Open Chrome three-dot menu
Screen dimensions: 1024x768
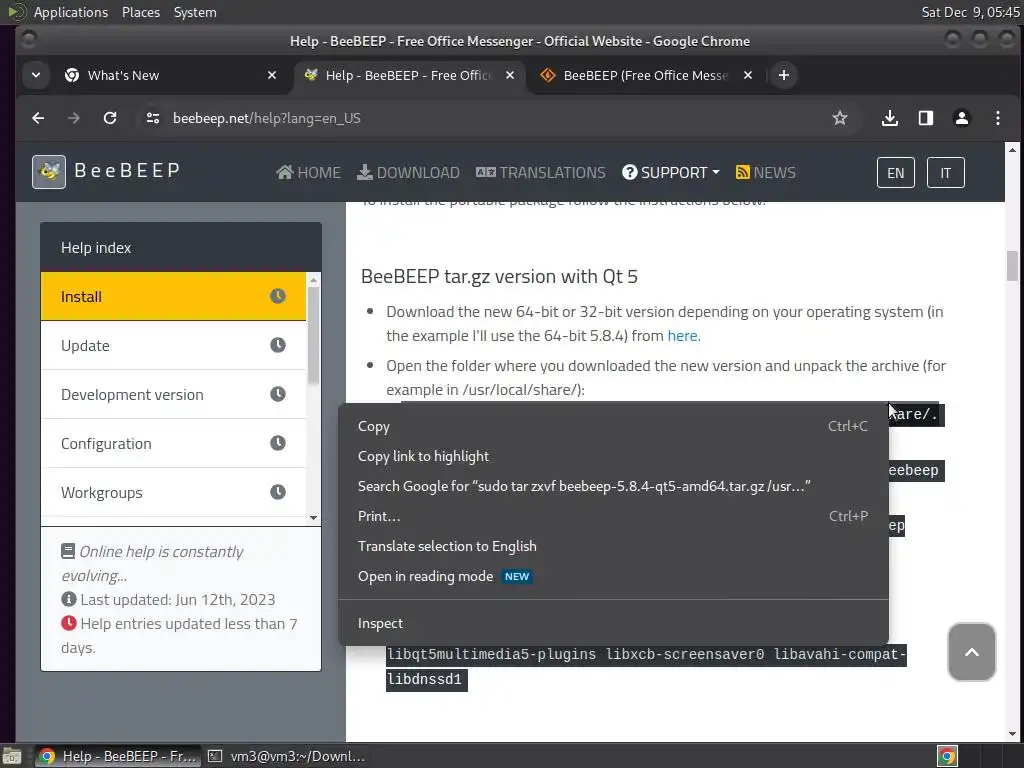997,118
